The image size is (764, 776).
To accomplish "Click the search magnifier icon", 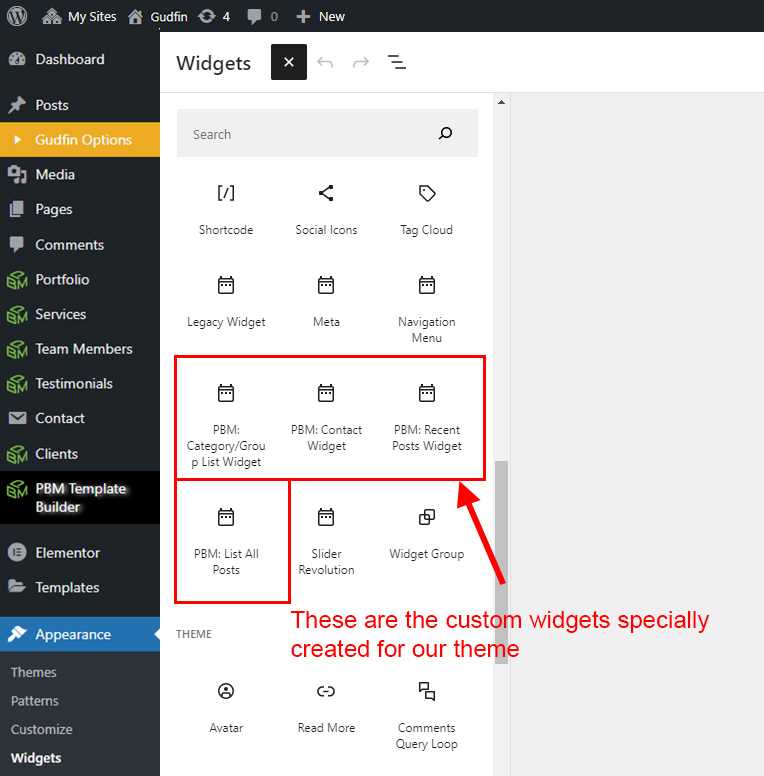I will [446, 134].
